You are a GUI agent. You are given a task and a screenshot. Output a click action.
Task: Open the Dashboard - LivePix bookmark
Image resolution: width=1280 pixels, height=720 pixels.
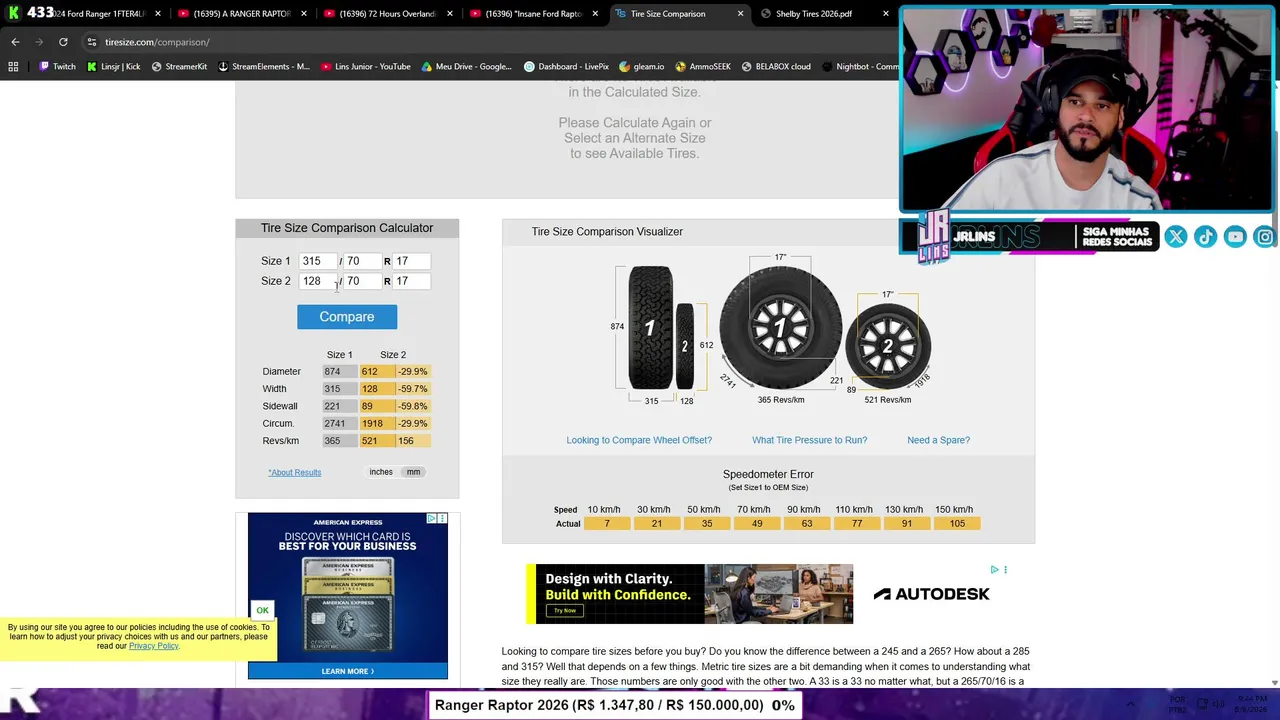point(566,67)
